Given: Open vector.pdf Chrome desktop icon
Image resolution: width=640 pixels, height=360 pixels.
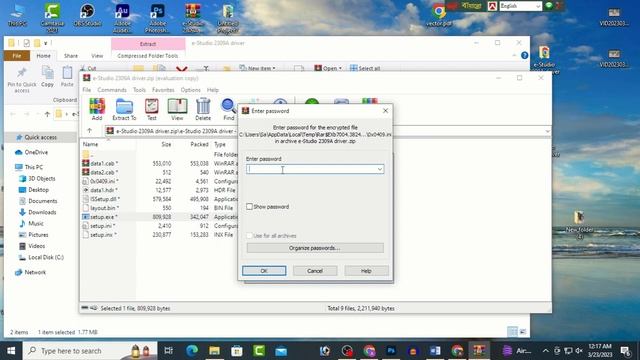Looking at the screenshot, I should pyautogui.click(x=439, y=16).
